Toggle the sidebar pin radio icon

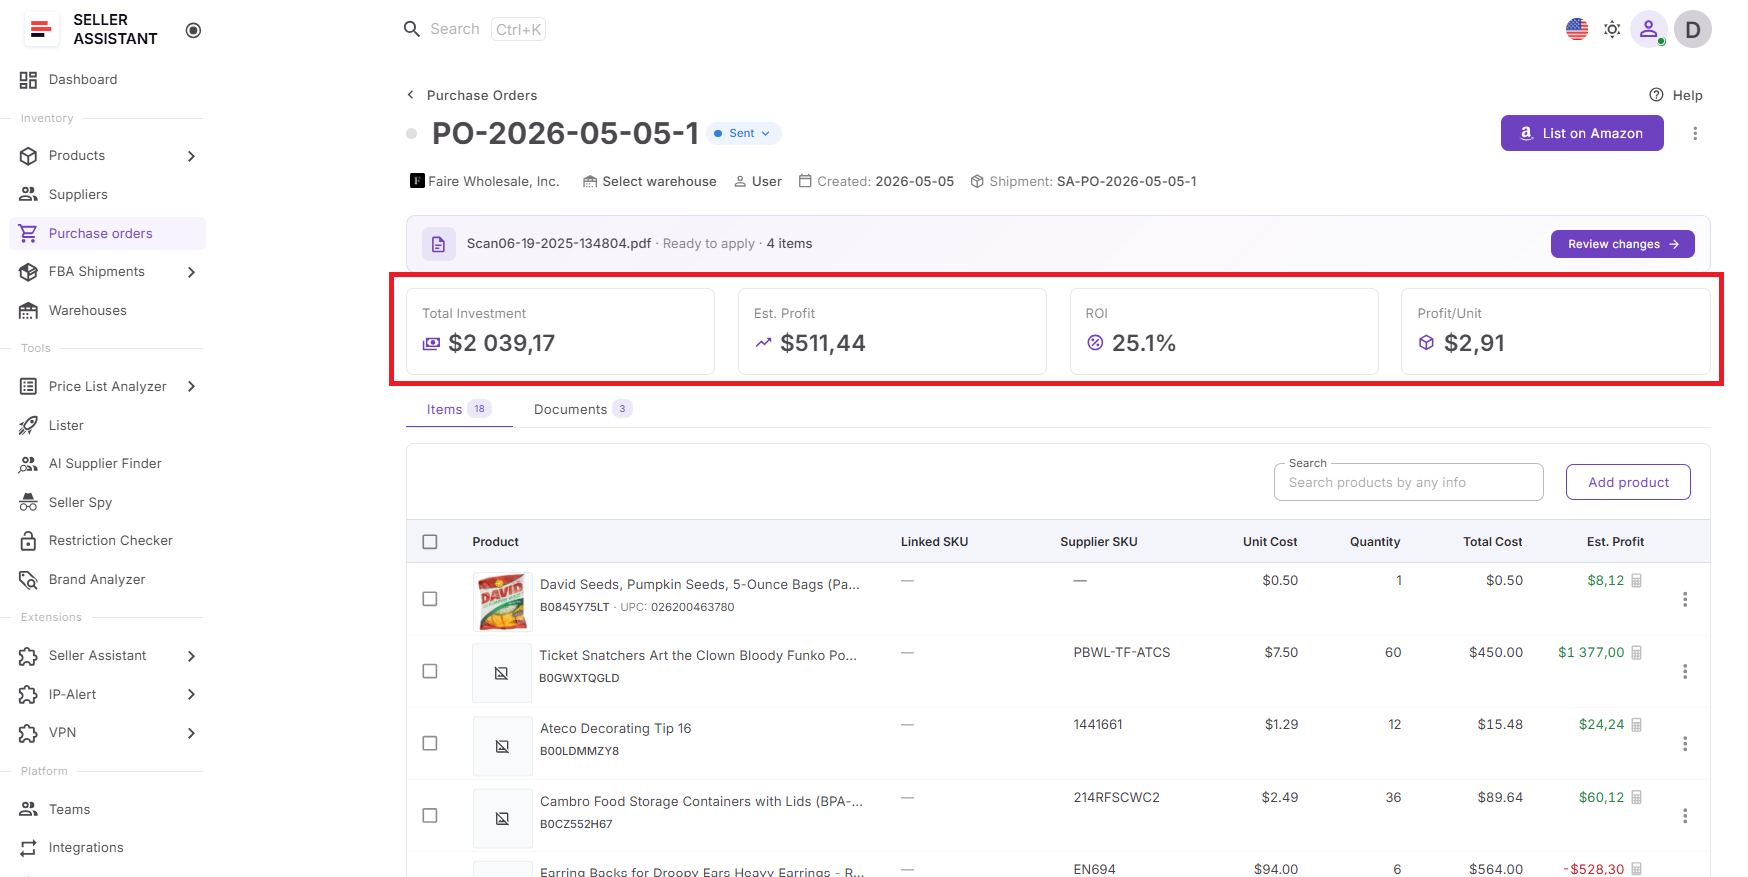(x=194, y=30)
